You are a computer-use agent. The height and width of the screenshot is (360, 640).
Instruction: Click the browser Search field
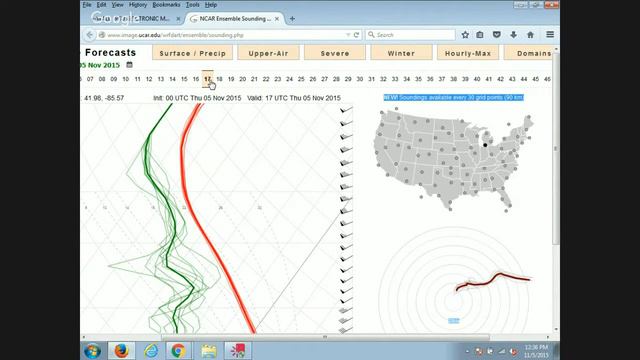[410, 35]
